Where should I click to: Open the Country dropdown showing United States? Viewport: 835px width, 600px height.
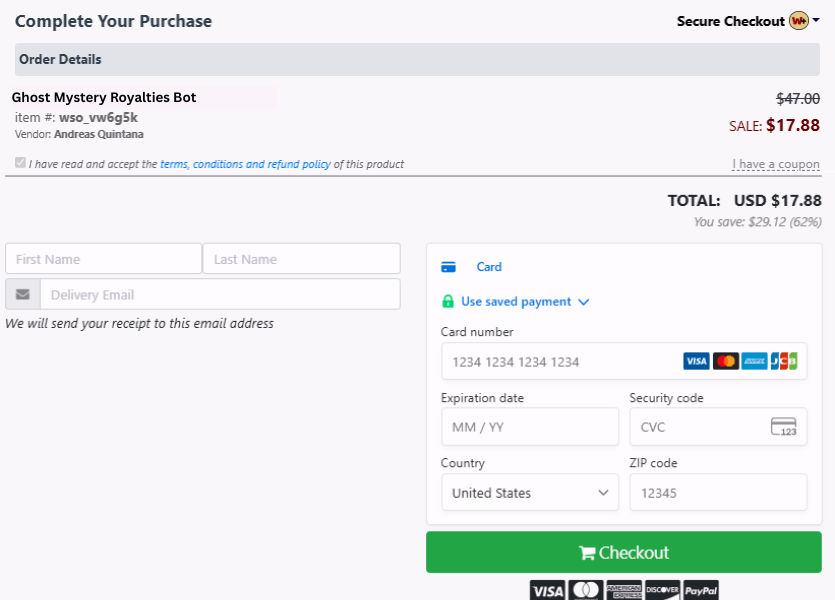530,492
